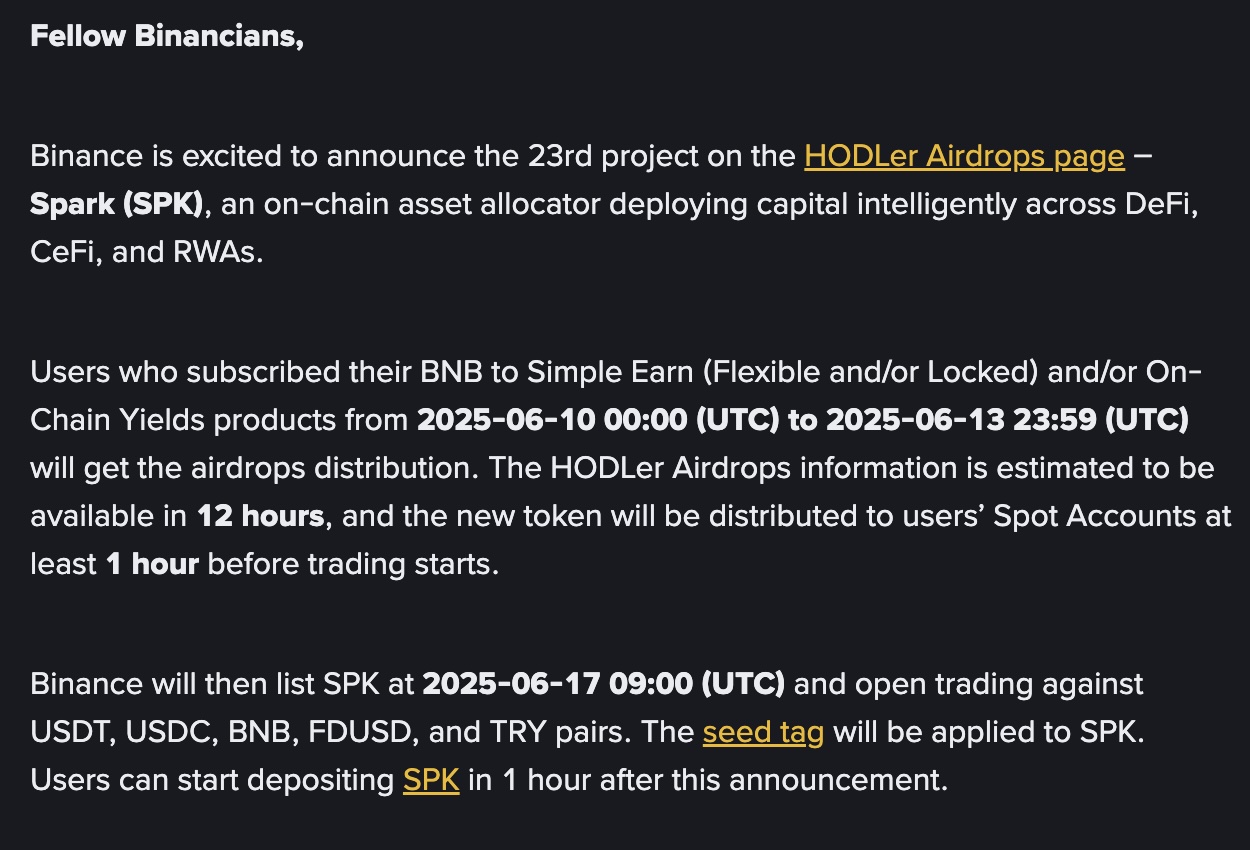Open the HODLer Airdrops page link
The width and height of the screenshot is (1250, 850).
964,157
